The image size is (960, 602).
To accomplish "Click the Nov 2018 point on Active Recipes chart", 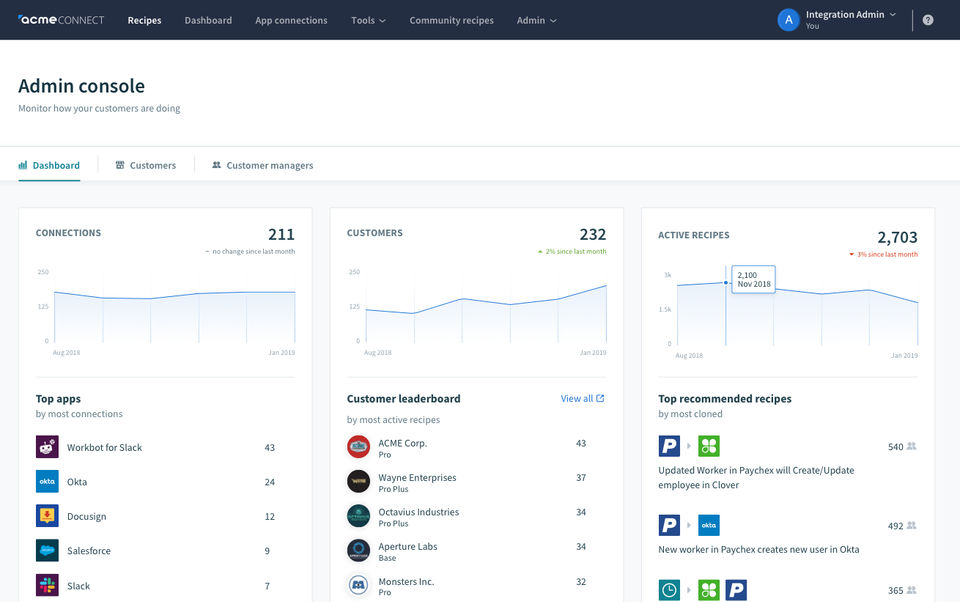I will click(726, 283).
